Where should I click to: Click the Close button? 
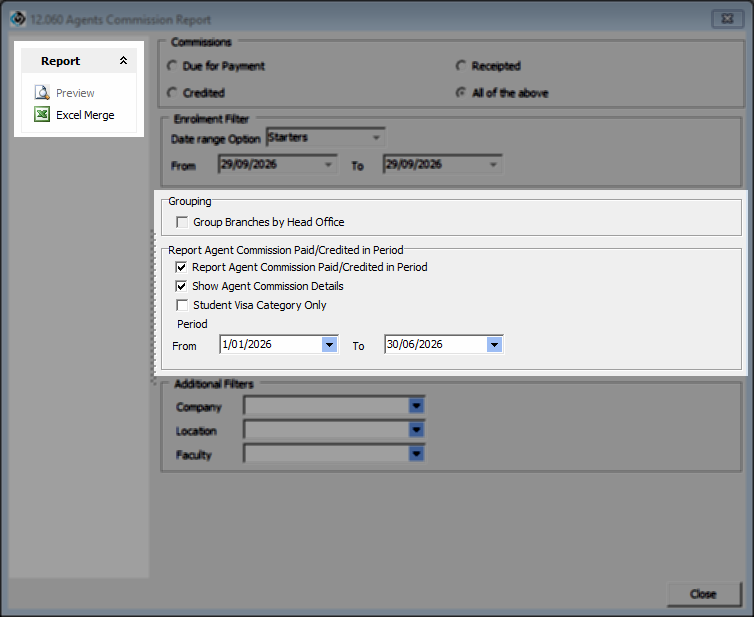[x=704, y=594]
